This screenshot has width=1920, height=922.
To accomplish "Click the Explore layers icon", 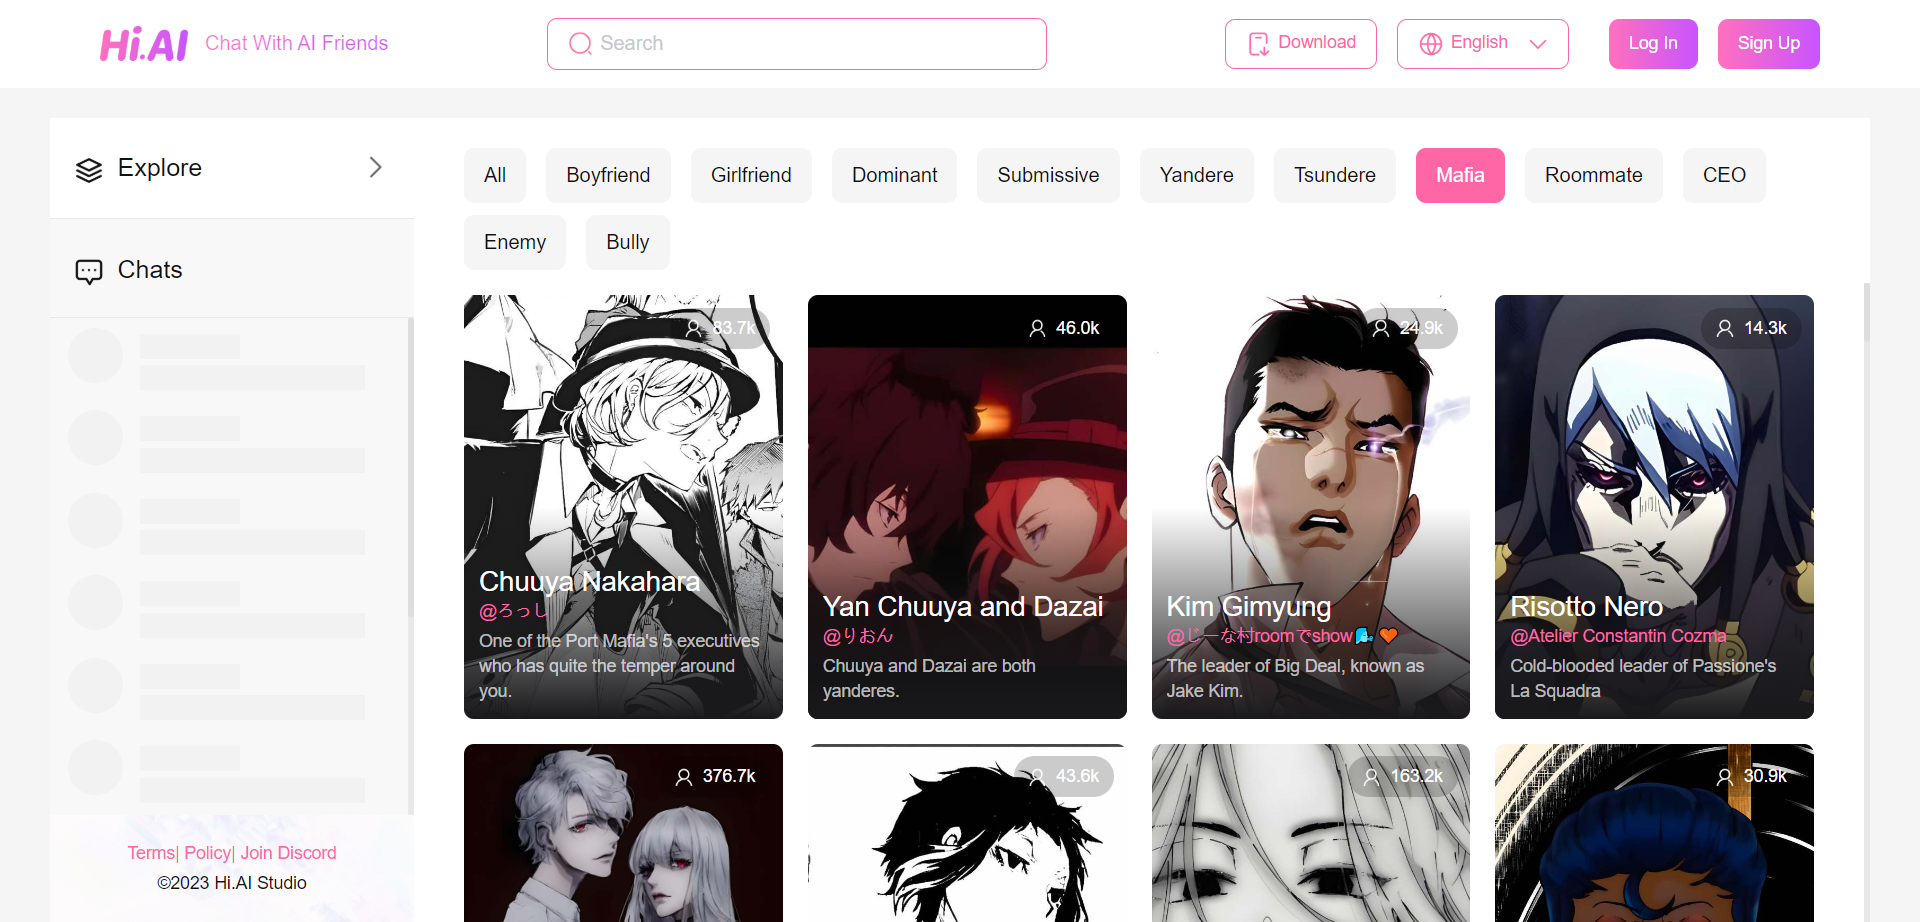I will (89, 170).
